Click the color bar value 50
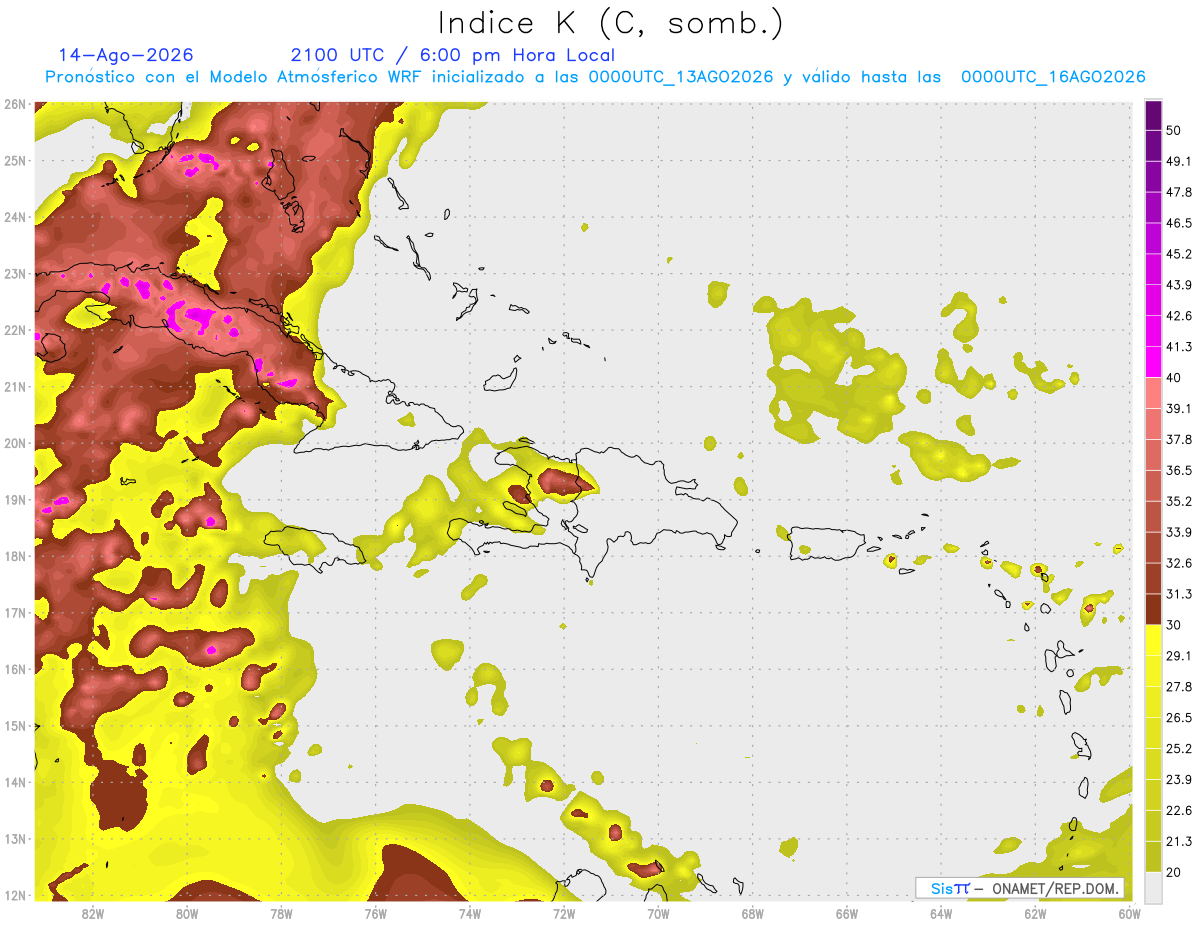The width and height of the screenshot is (1200, 927). 1174,130
